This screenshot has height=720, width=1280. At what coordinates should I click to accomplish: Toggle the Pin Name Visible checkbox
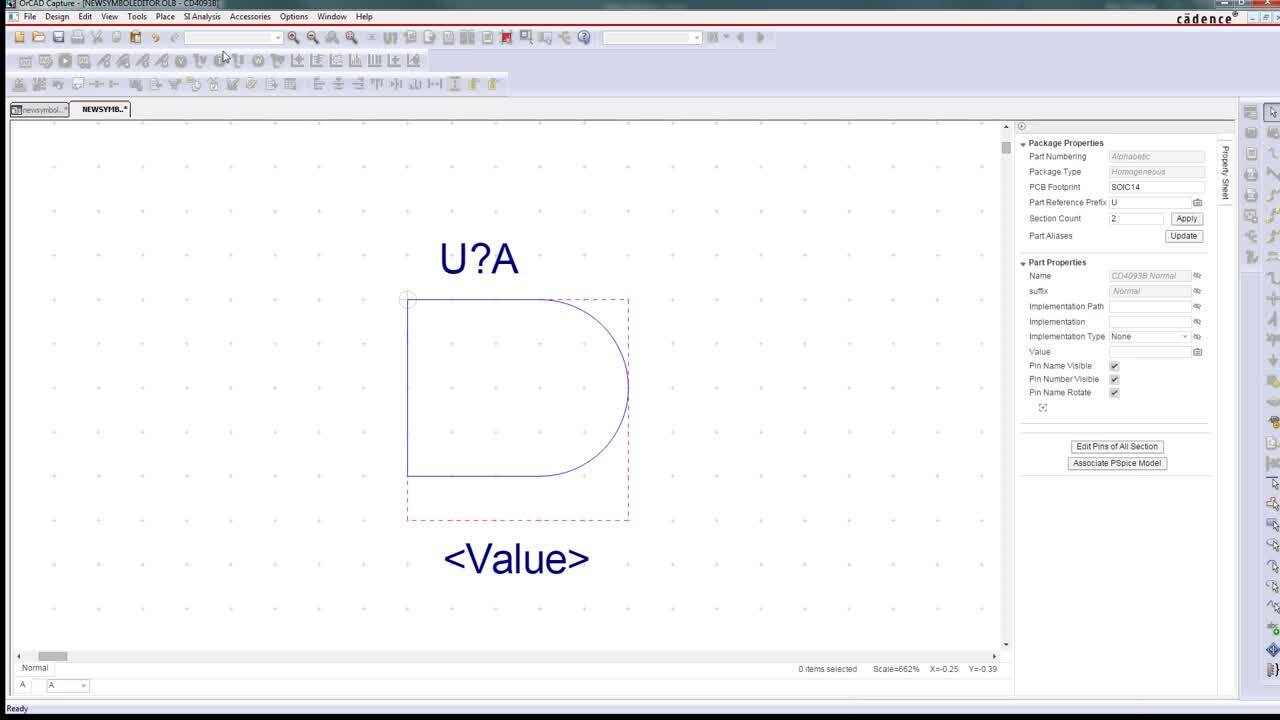(1114, 366)
